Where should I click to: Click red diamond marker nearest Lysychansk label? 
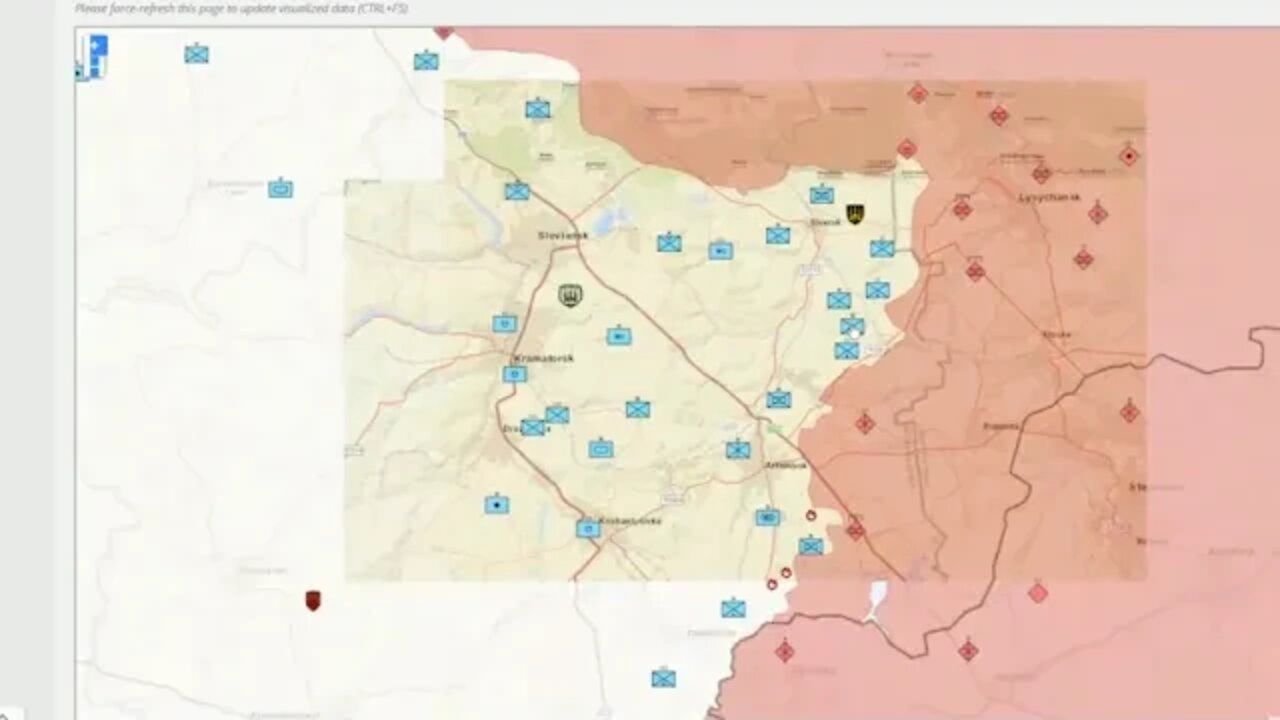coord(1041,174)
